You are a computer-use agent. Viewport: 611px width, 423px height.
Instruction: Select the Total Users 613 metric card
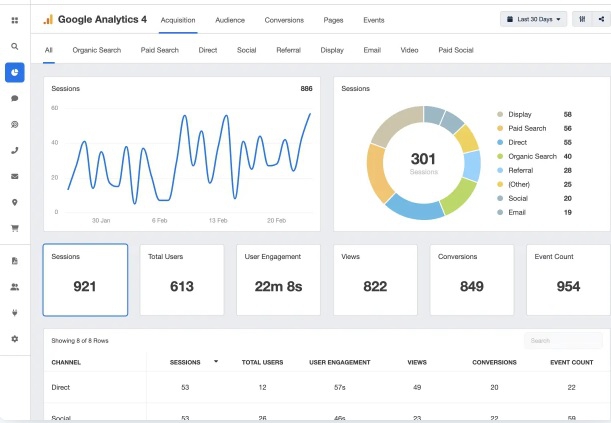(182, 280)
